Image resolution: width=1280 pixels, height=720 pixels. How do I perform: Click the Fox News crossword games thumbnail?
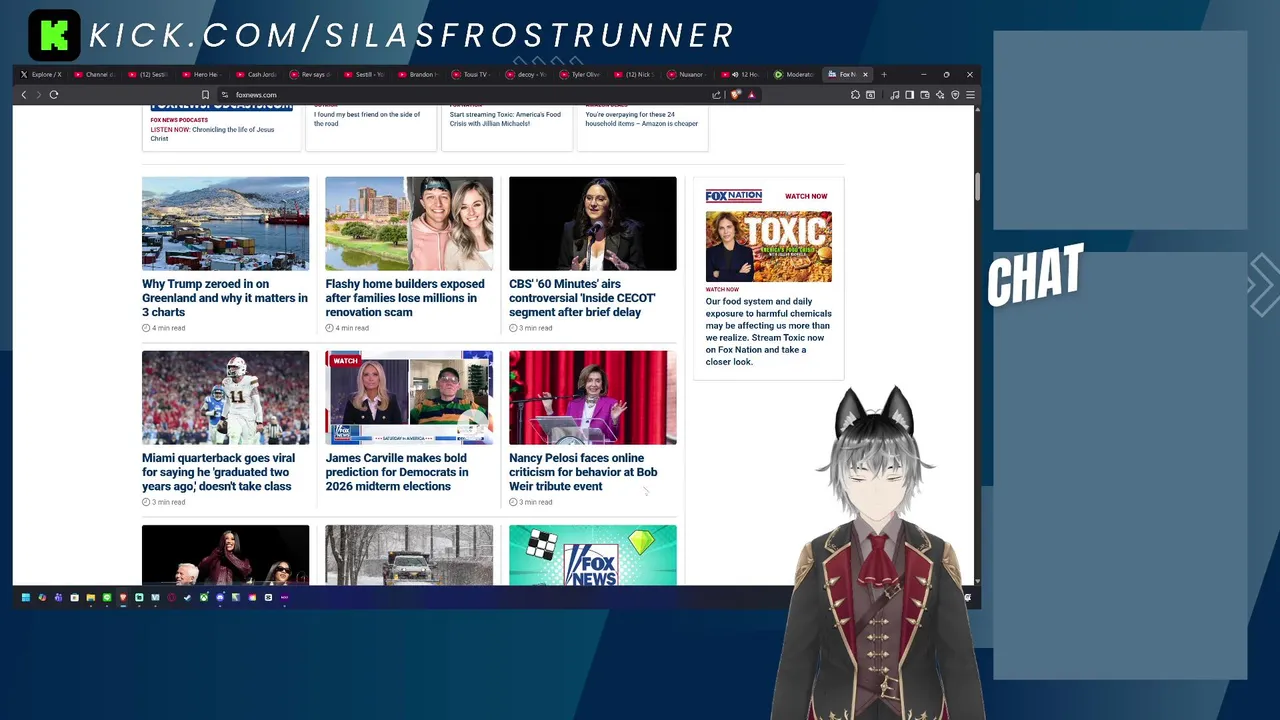coord(593,555)
